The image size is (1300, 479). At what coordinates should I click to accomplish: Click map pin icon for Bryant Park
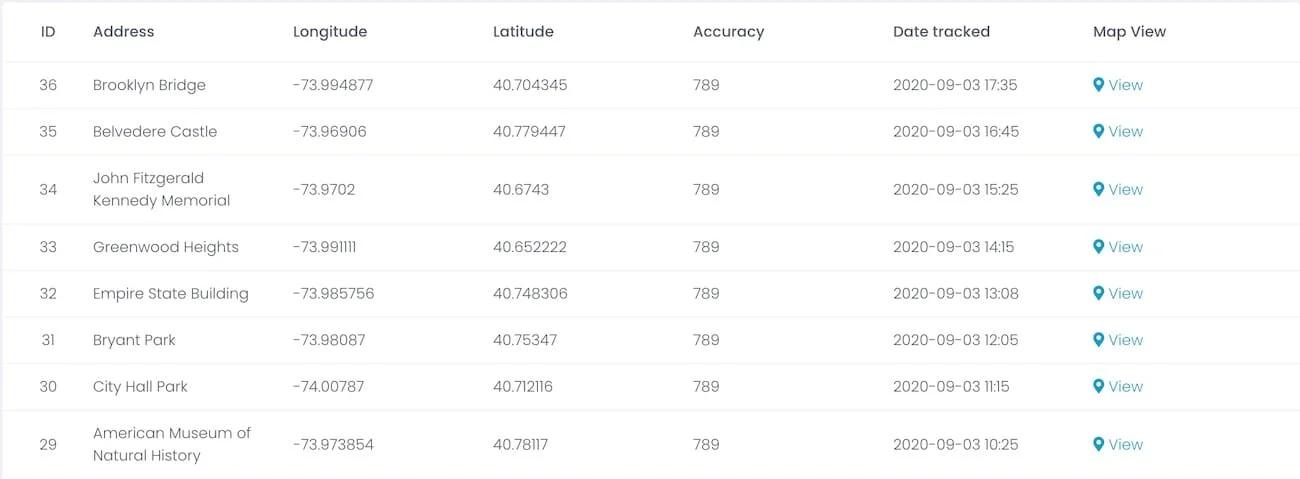point(1098,340)
